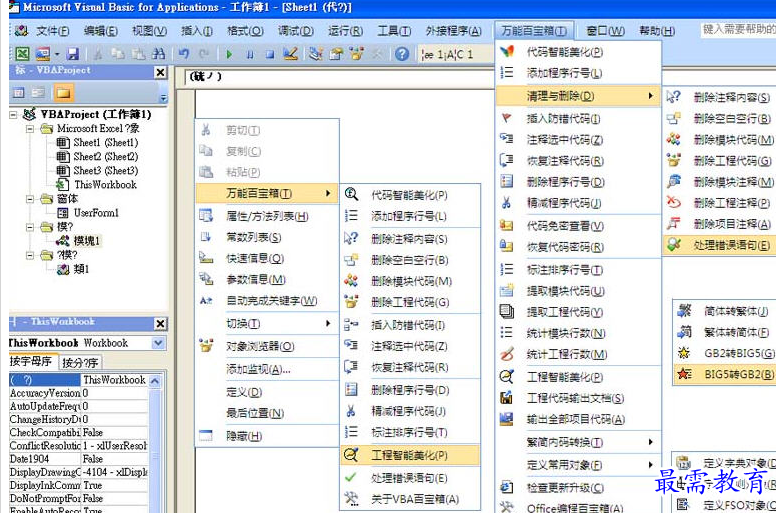Choose 工程代码输出文档(S) in dropdown

pos(578,398)
